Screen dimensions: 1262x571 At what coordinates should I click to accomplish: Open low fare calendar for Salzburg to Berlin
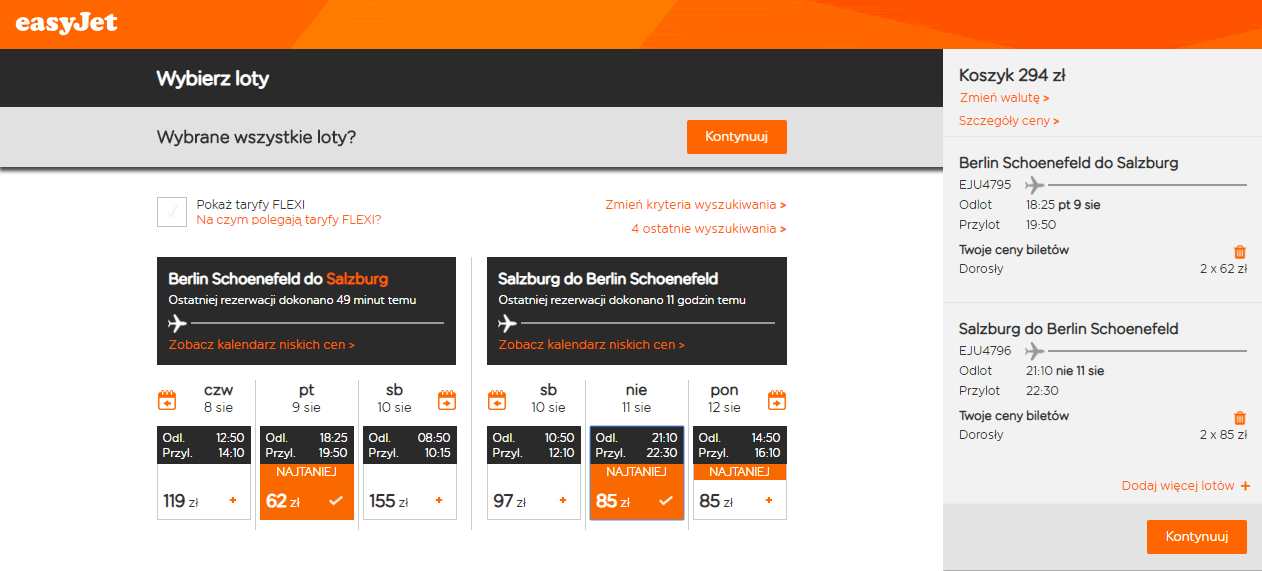tap(592, 345)
